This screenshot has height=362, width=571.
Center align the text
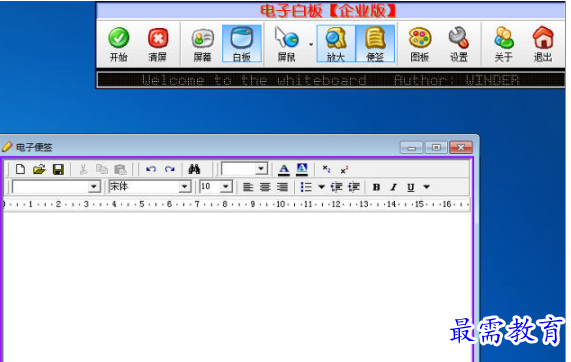[265, 187]
